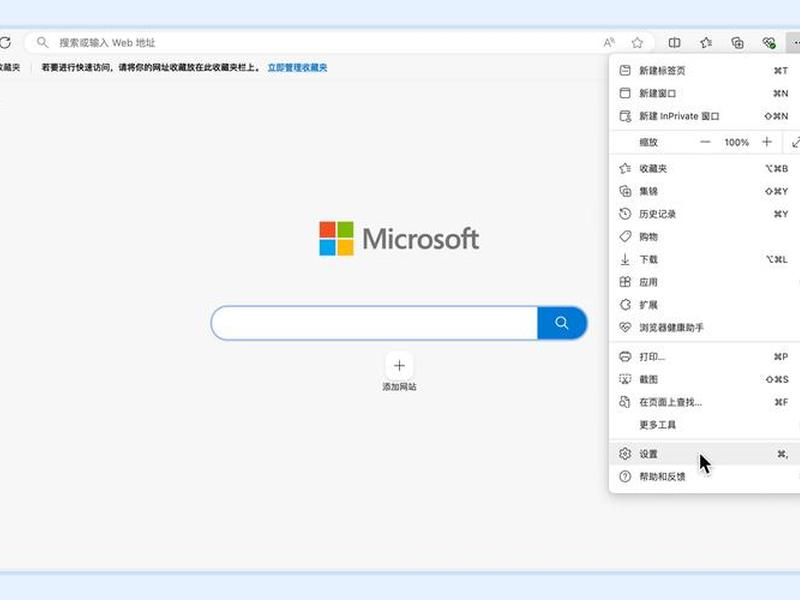Screen dimensions: 800x600
Task: Open 收藏夹 from the menu
Action: [x=705, y=168]
